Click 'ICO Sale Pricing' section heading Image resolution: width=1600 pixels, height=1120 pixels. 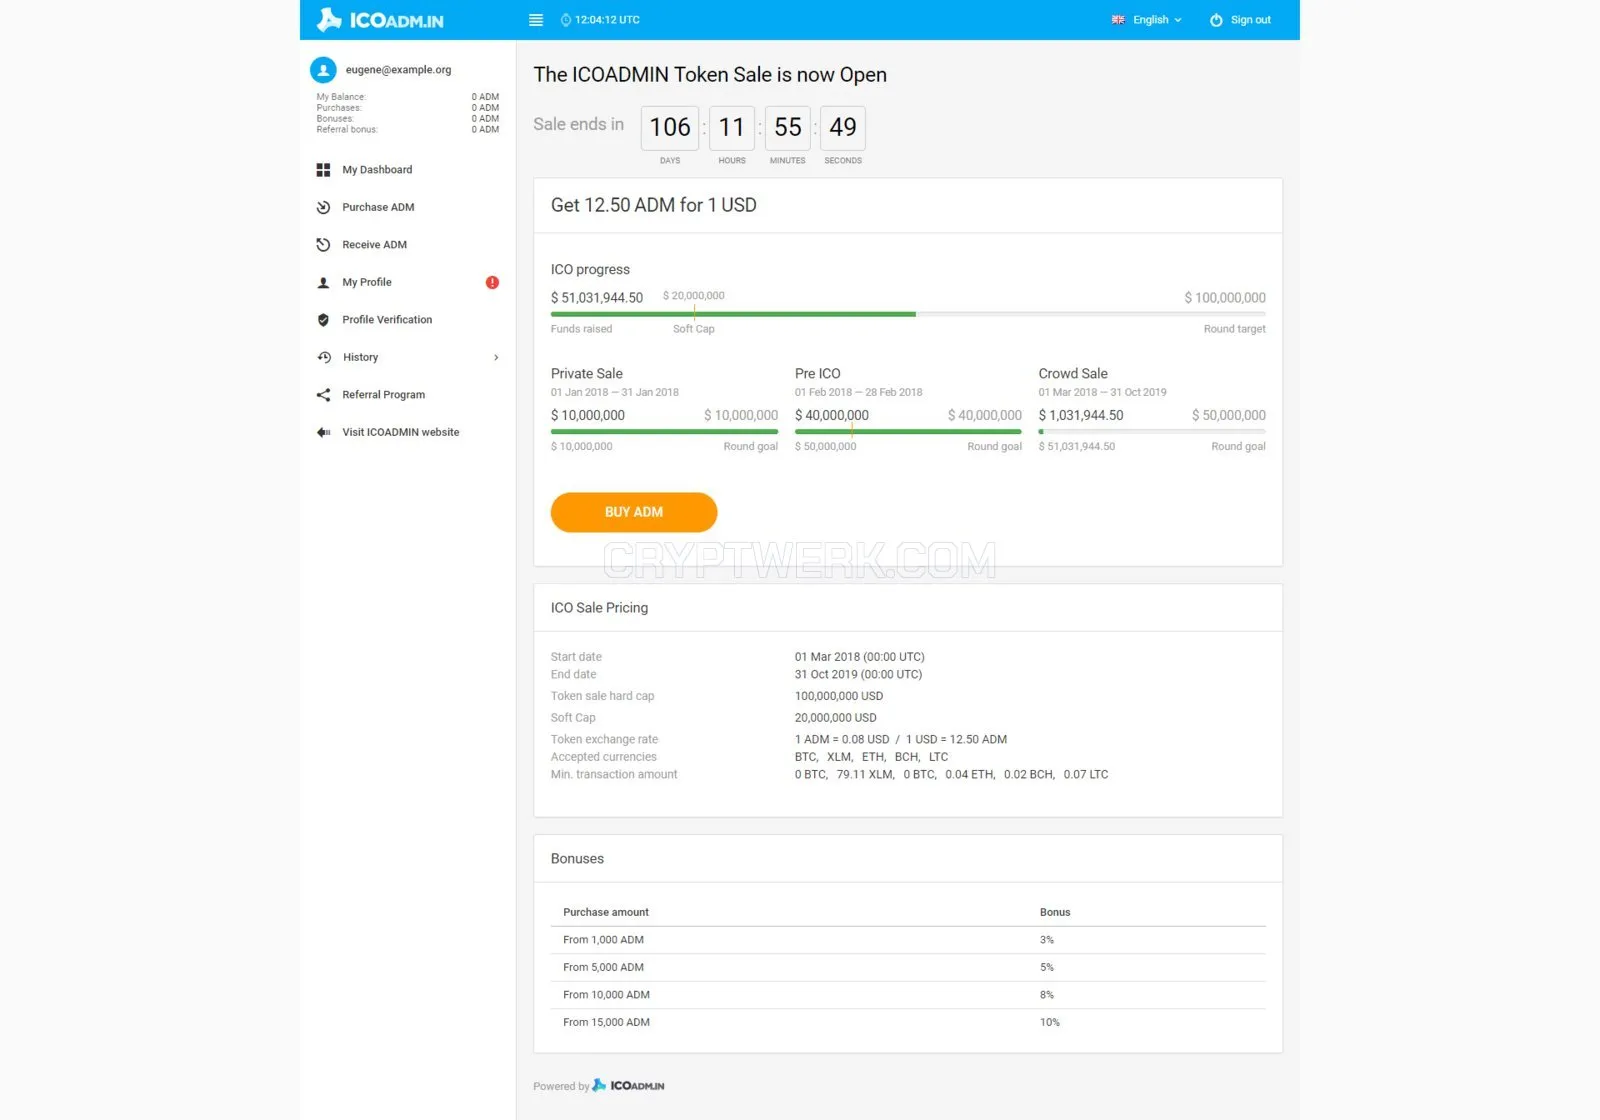pyautogui.click(x=599, y=608)
